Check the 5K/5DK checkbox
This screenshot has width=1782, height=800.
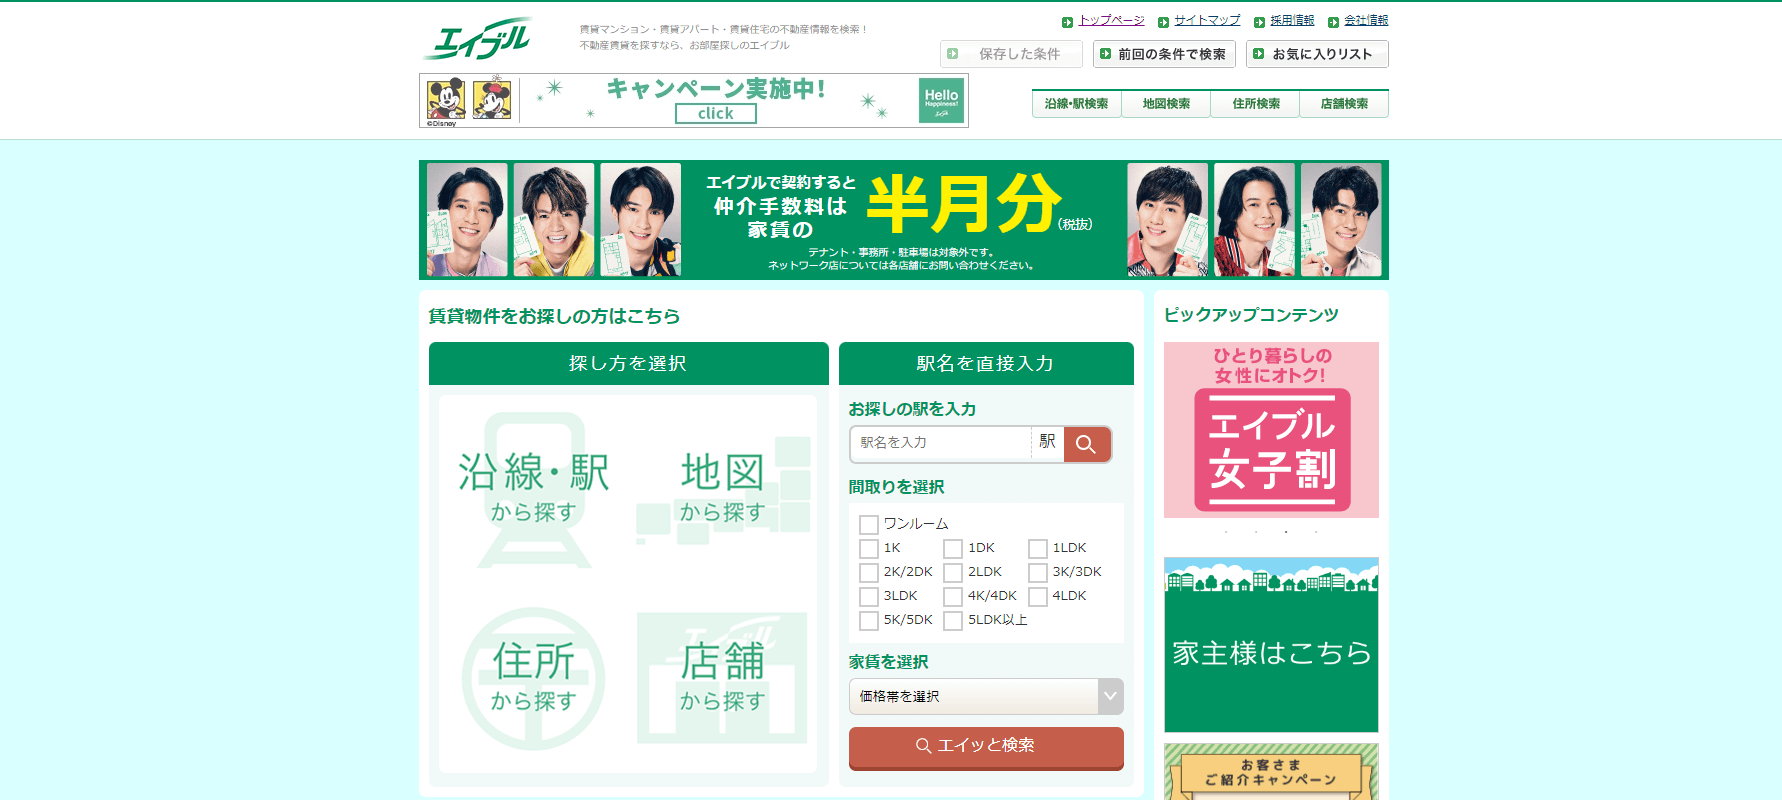pyautogui.click(x=869, y=620)
